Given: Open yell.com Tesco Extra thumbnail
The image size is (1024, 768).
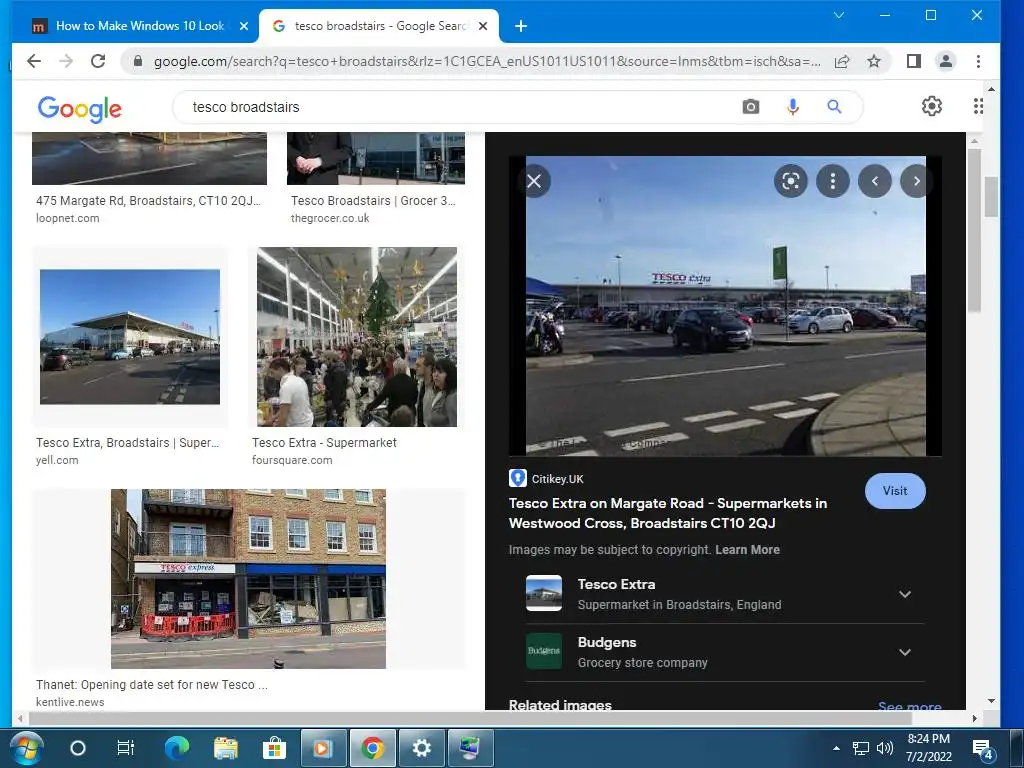Looking at the screenshot, I should [x=130, y=337].
